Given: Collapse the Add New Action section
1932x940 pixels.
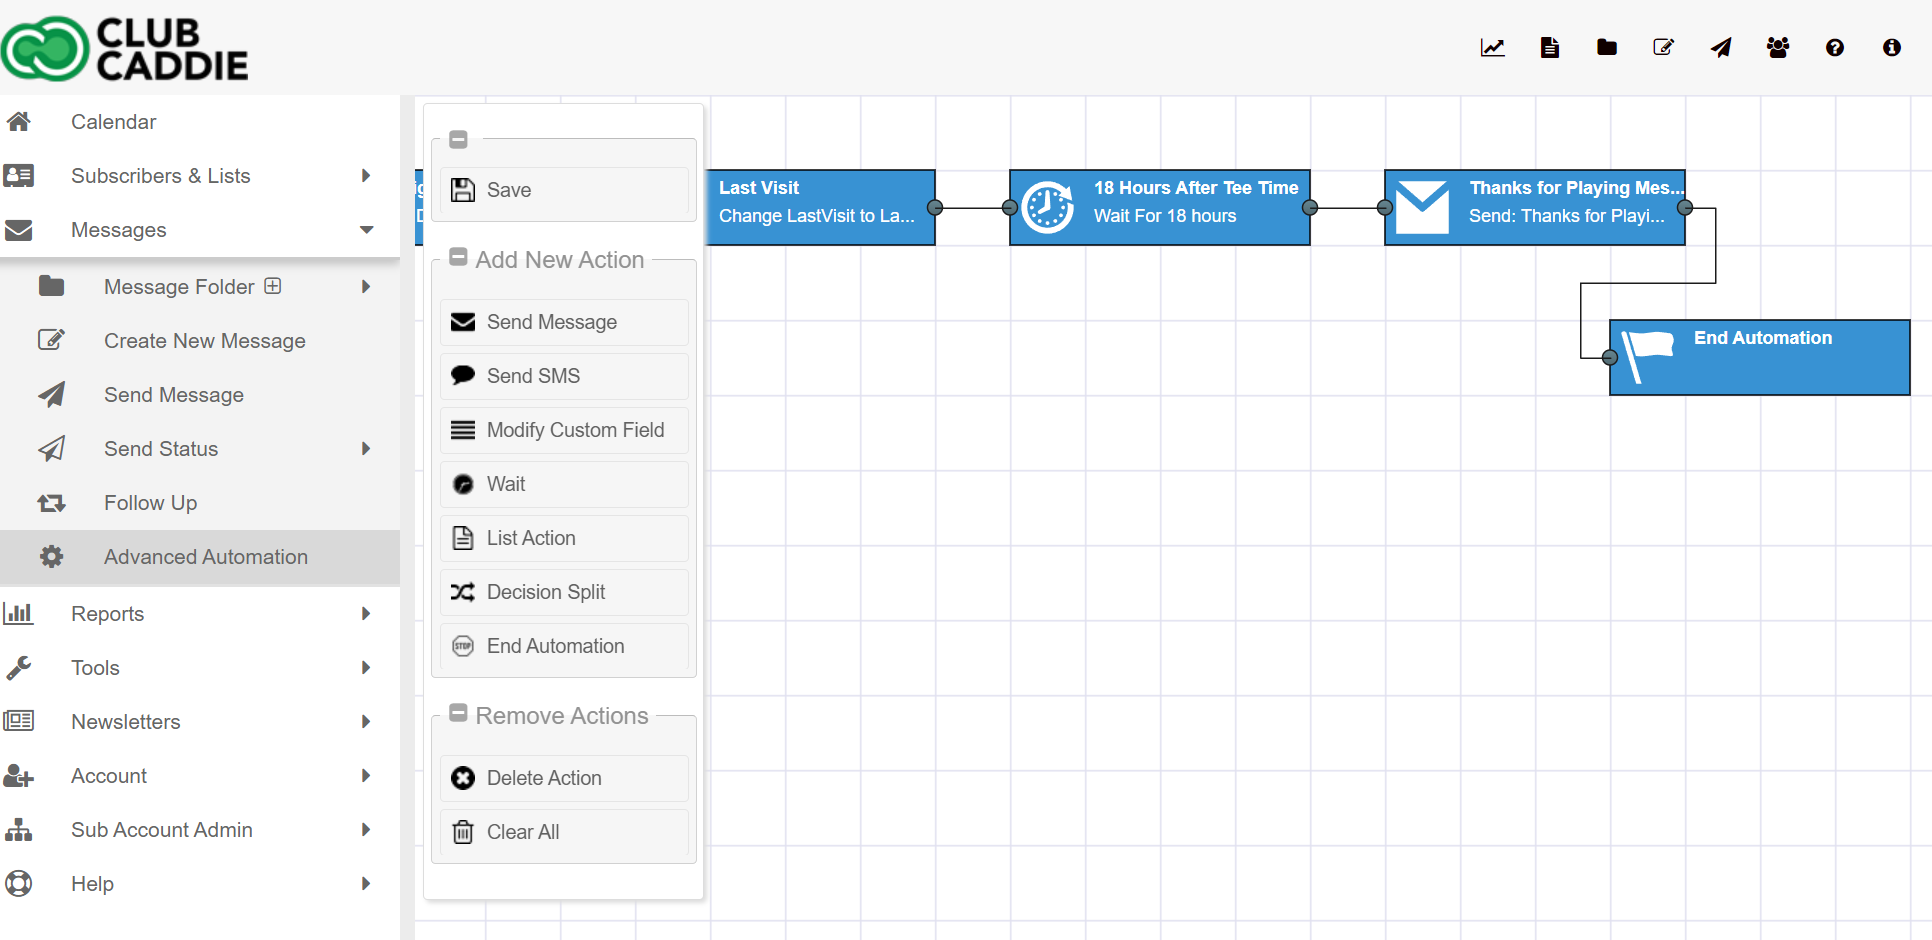Looking at the screenshot, I should 459,258.
